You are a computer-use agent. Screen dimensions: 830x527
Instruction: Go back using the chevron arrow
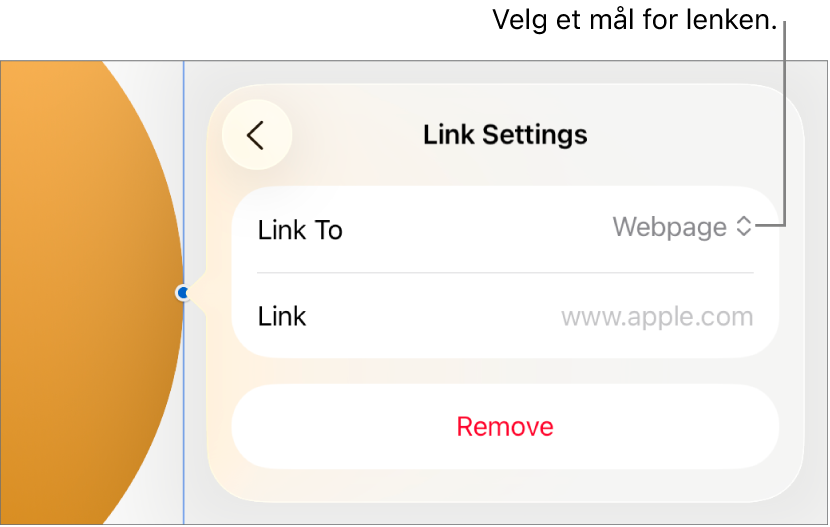255,135
